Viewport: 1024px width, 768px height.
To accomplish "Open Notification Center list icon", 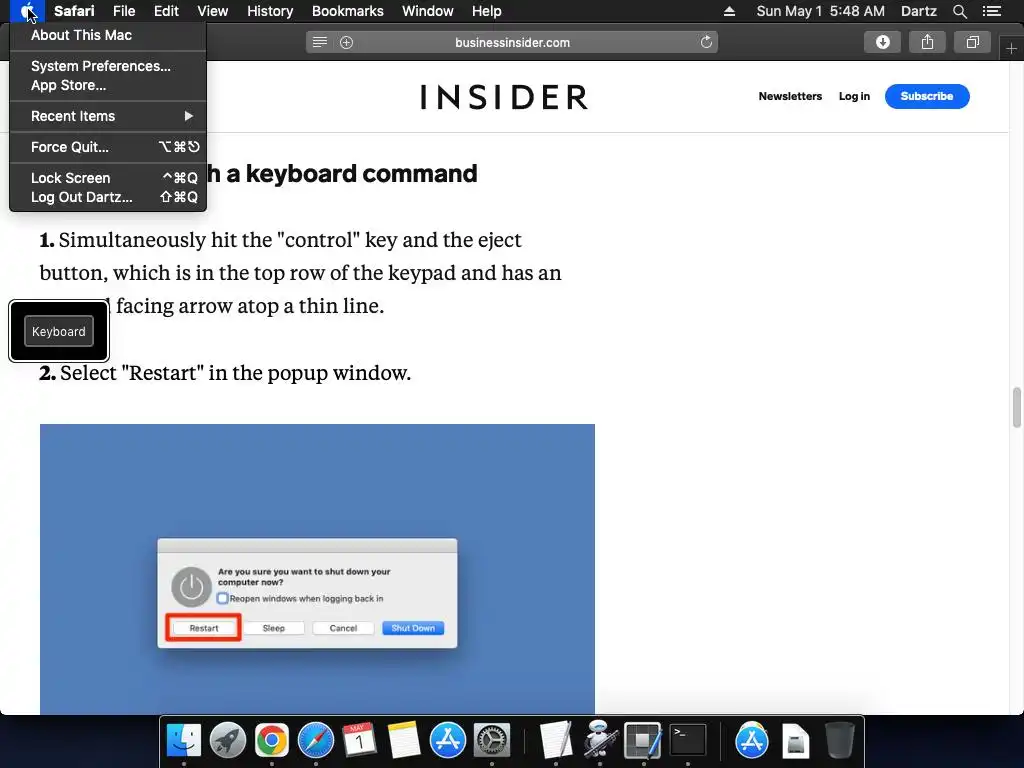I will click(992, 11).
